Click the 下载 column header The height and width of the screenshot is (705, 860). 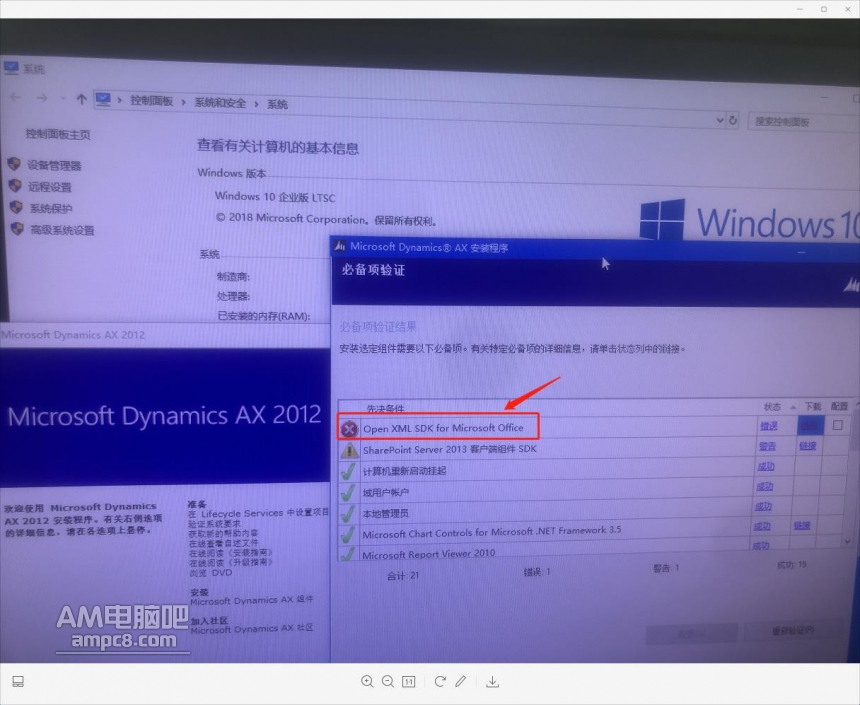[x=813, y=406]
